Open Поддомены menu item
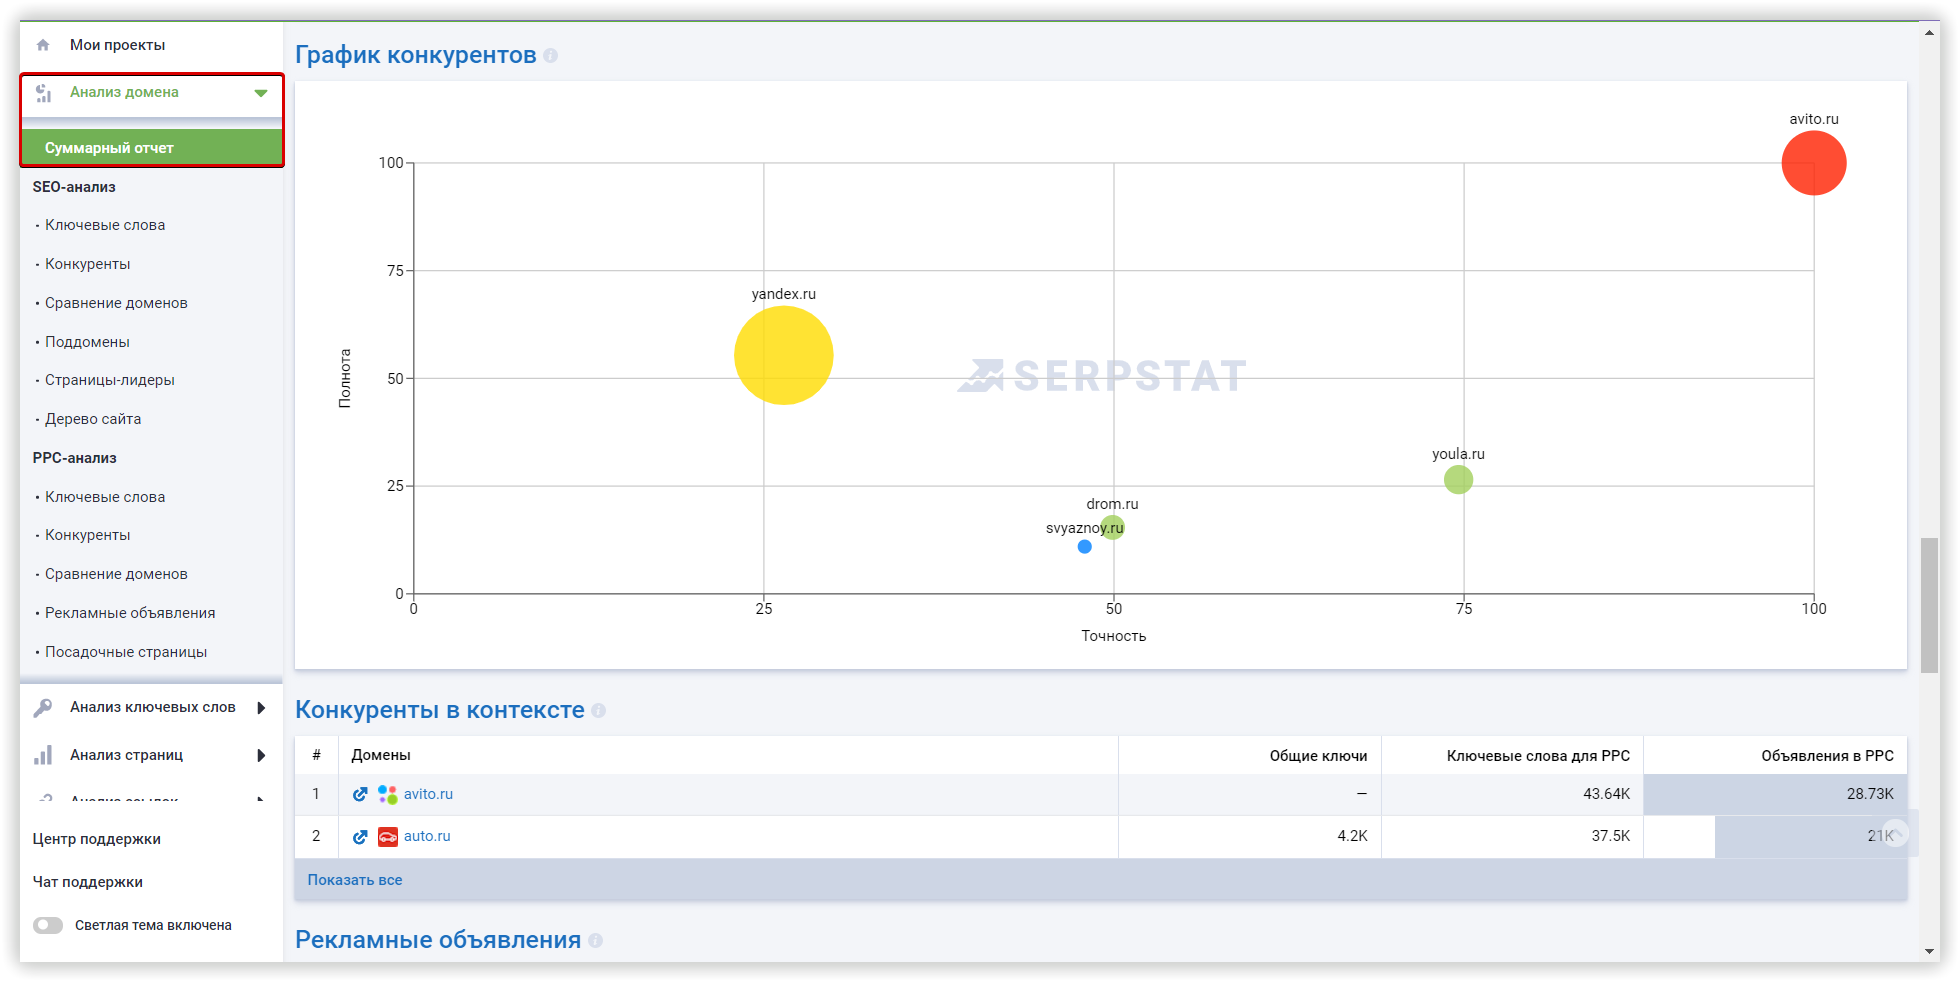This screenshot has width=1960, height=982. (x=87, y=342)
